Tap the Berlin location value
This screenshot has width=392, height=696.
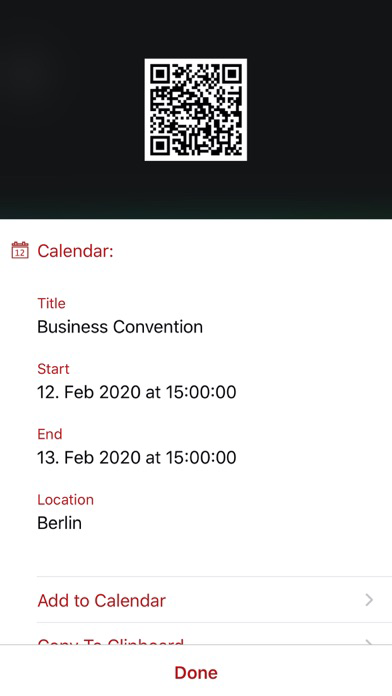[x=59, y=523]
